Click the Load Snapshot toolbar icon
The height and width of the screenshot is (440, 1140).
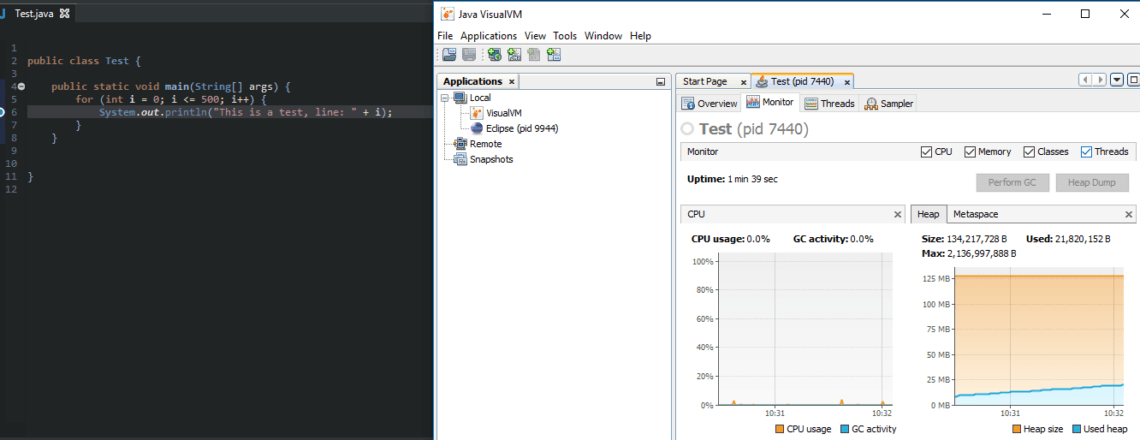[449, 55]
